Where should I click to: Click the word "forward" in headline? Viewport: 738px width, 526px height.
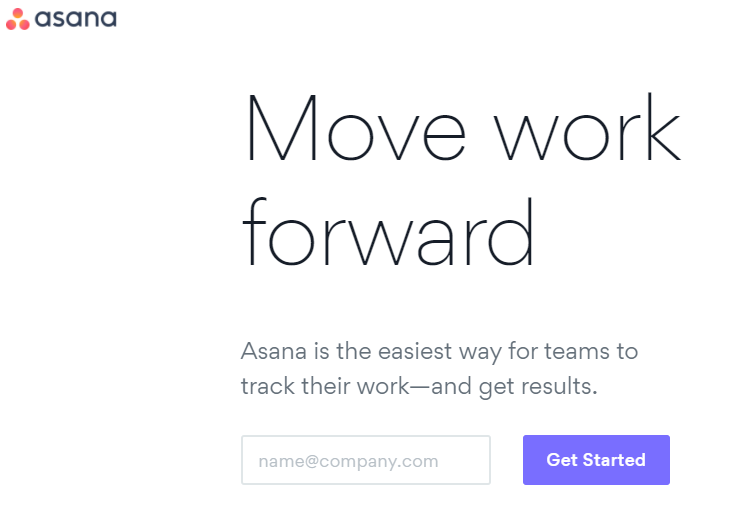coord(388,232)
